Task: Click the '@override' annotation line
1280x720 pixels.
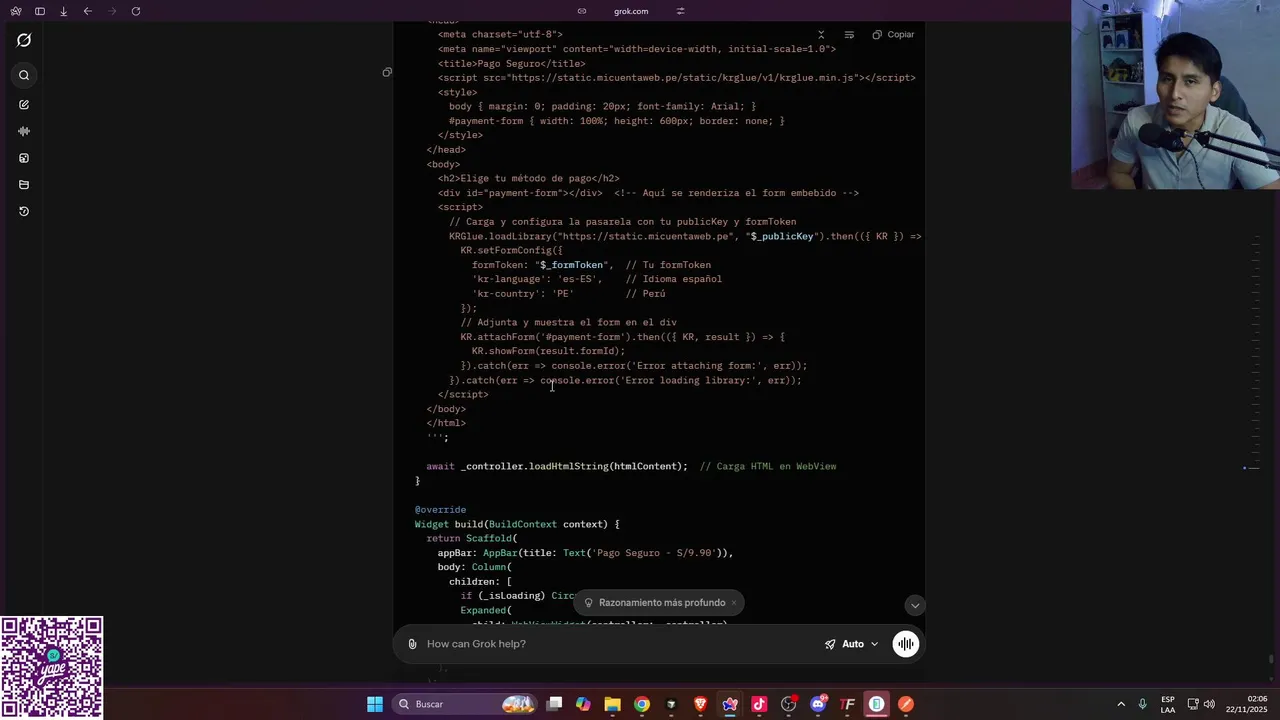Action: pos(441,509)
